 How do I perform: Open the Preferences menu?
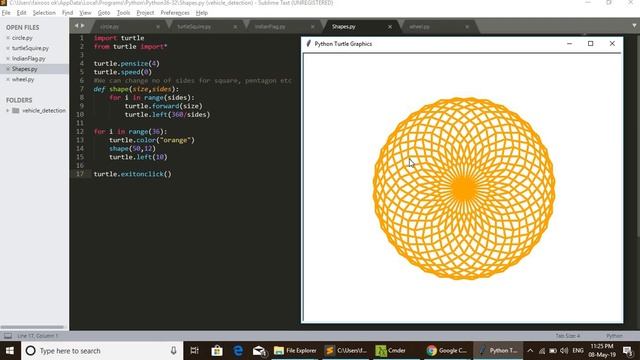[x=175, y=13]
